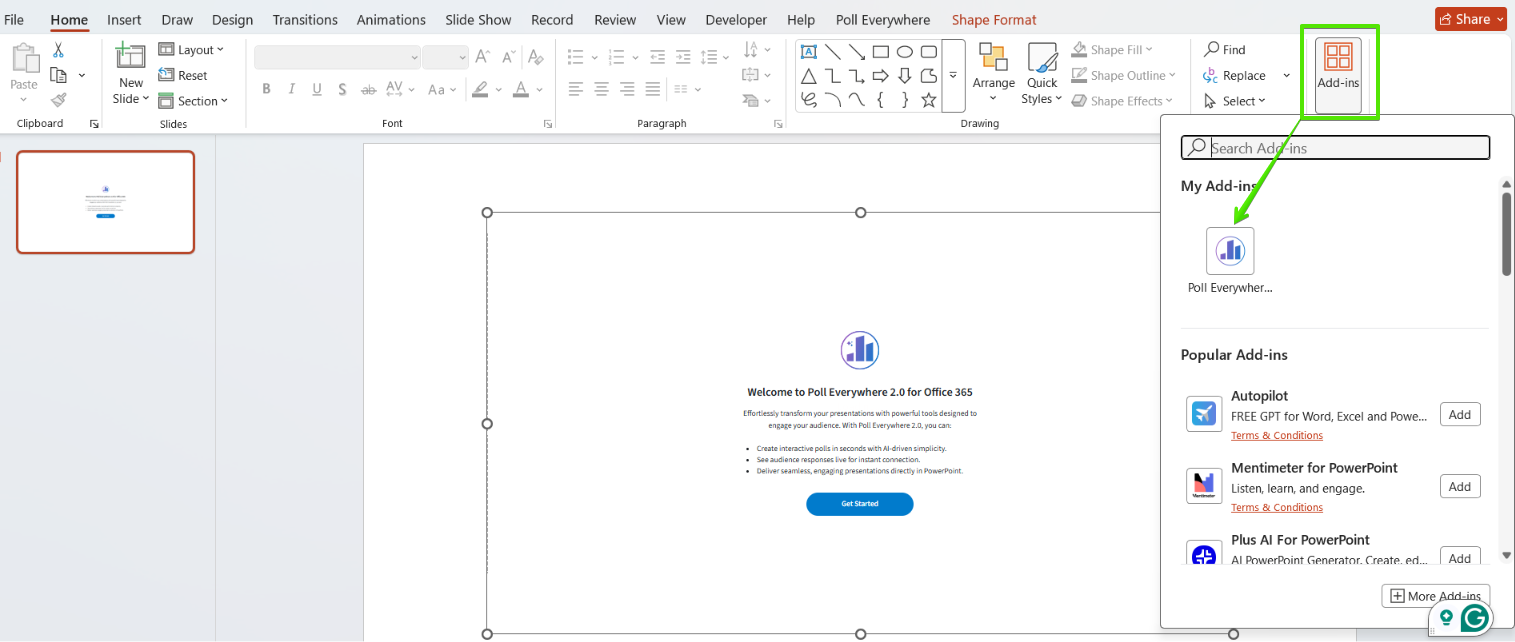This screenshot has width=1515, height=642.
Task: Switch to the Transitions tab
Action: point(305,20)
